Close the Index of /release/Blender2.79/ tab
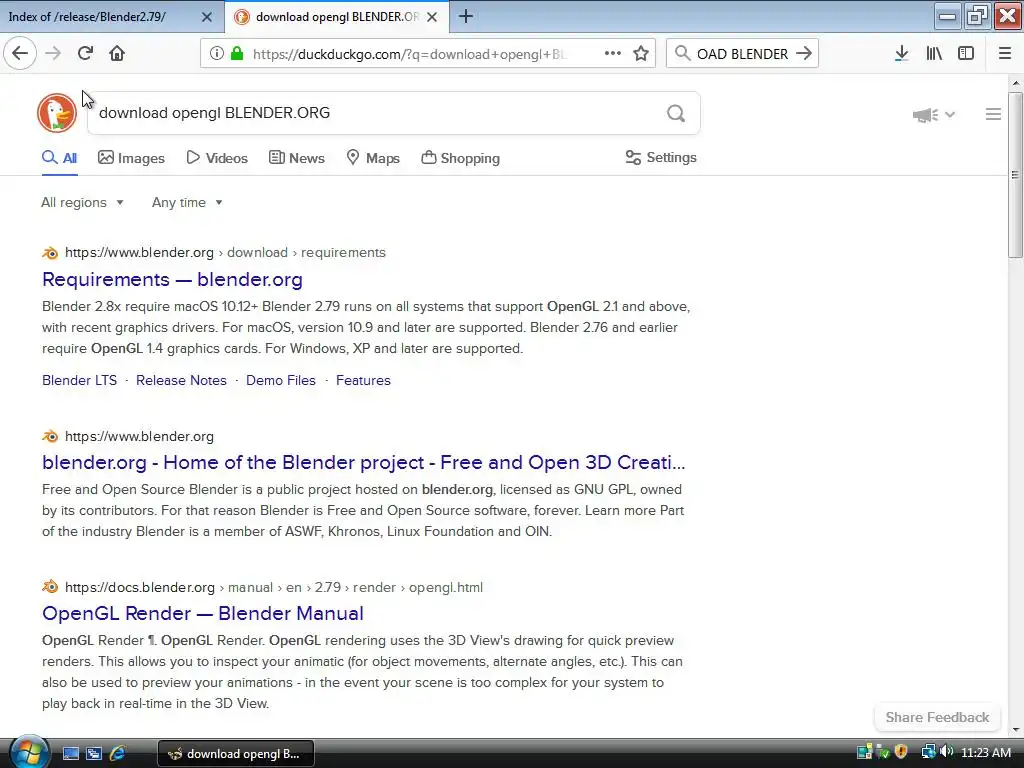 (x=206, y=17)
